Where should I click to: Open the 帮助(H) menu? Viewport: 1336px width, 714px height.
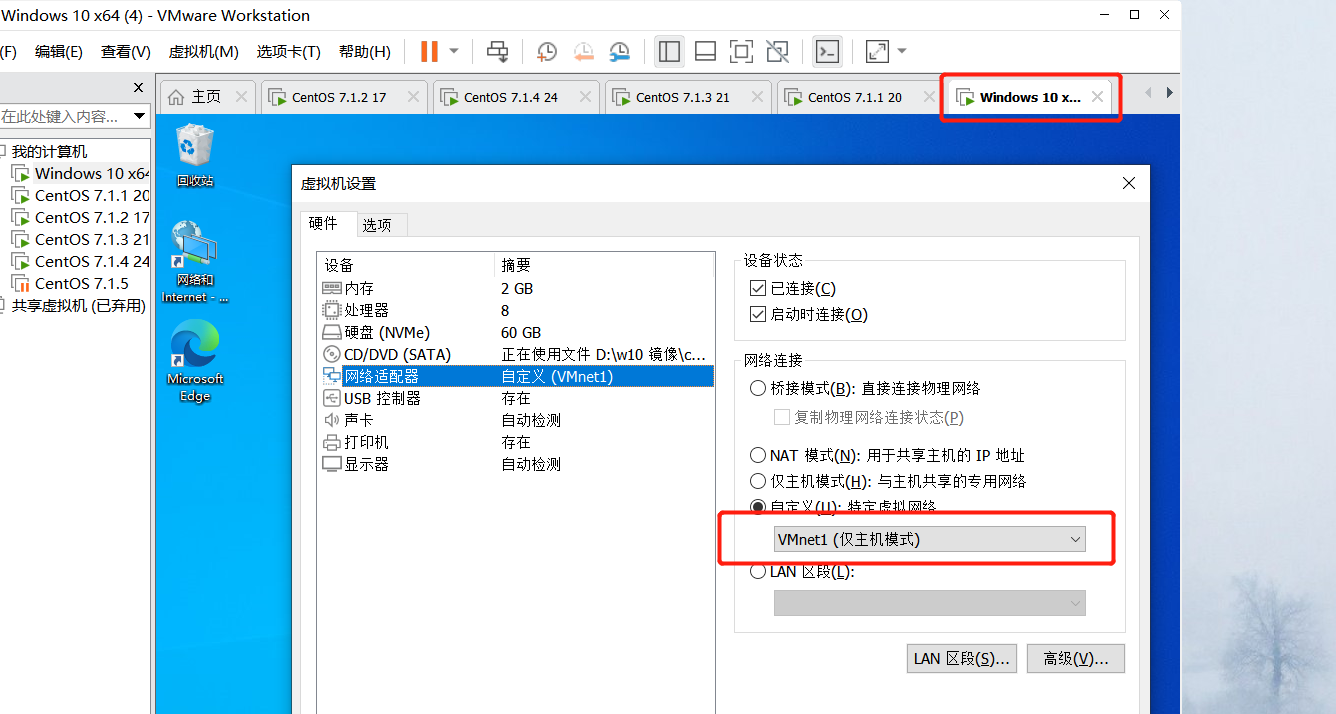coord(365,51)
